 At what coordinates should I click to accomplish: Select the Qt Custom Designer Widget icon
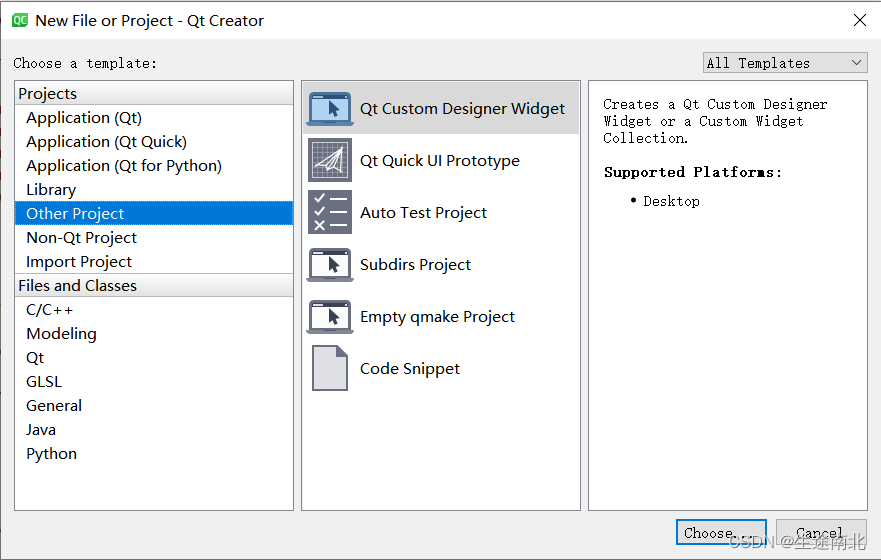330,108
